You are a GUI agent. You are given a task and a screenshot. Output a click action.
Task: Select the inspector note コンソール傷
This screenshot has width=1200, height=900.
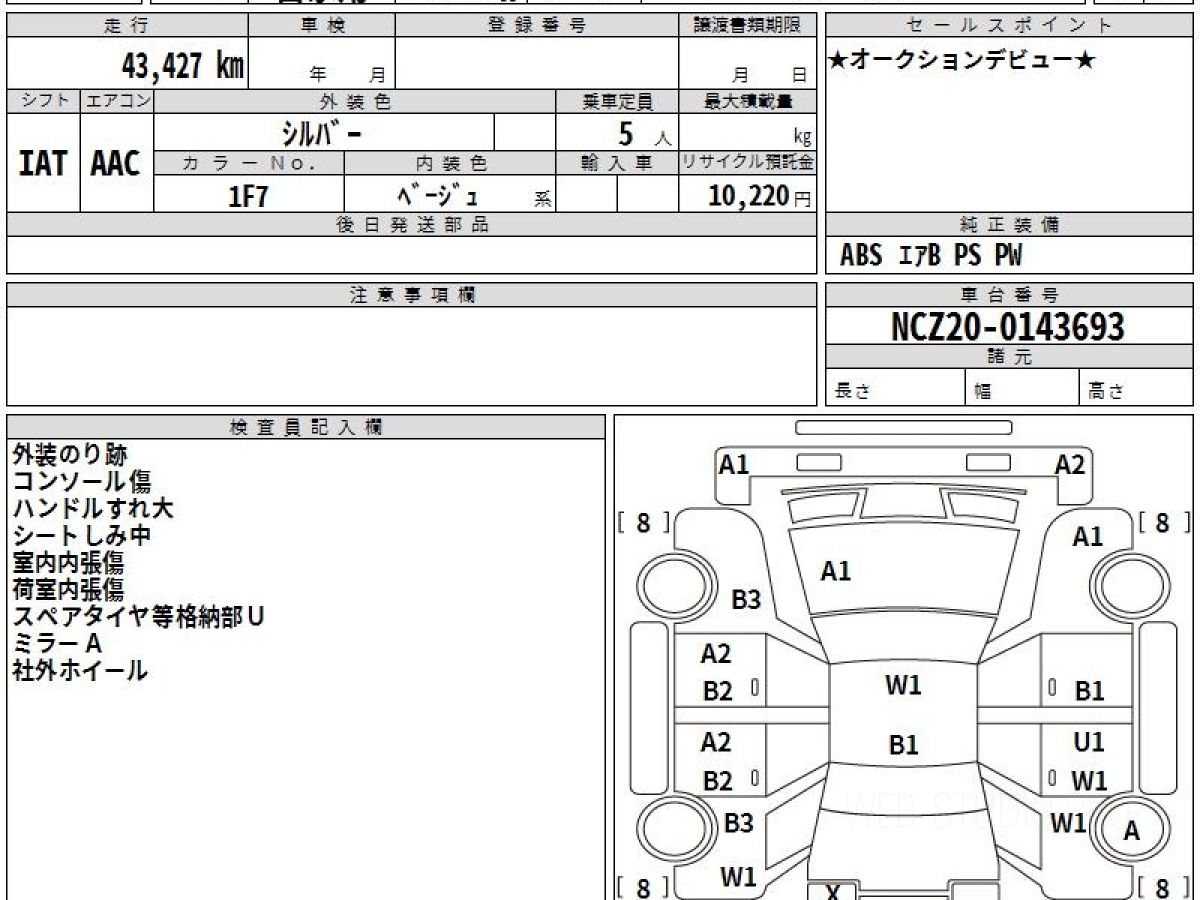tap(82, 482)
